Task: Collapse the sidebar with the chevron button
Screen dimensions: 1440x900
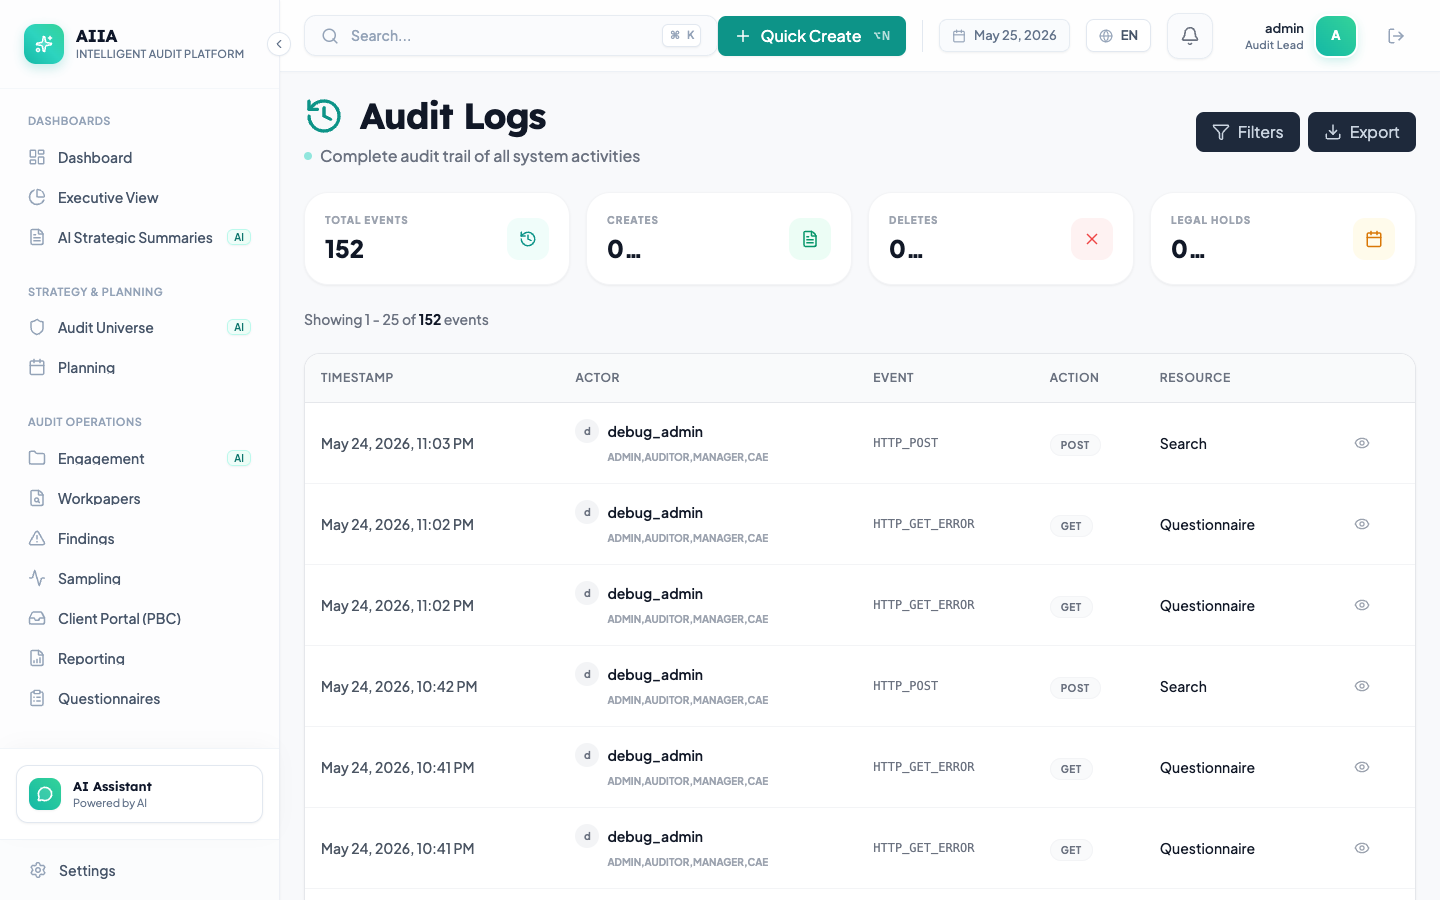Action: [279, 44]
